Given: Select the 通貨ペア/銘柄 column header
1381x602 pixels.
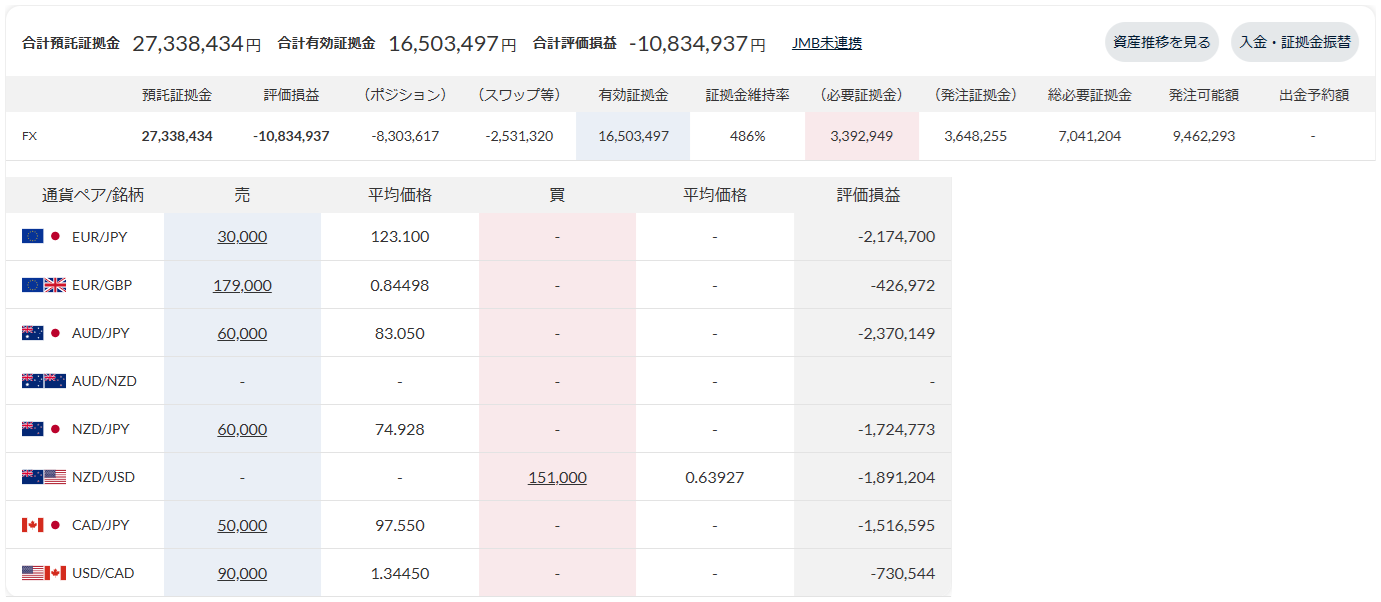Looking at the screenshot, I should pyautogui.click(x=92, y=195).
